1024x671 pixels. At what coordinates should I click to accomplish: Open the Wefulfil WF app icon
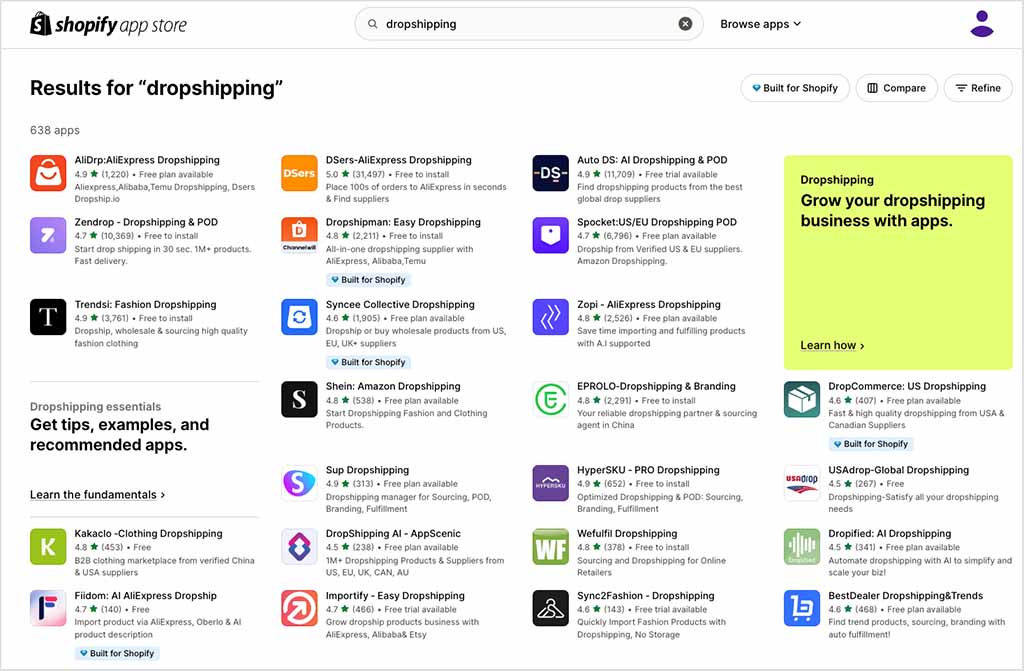click(551, 546)
